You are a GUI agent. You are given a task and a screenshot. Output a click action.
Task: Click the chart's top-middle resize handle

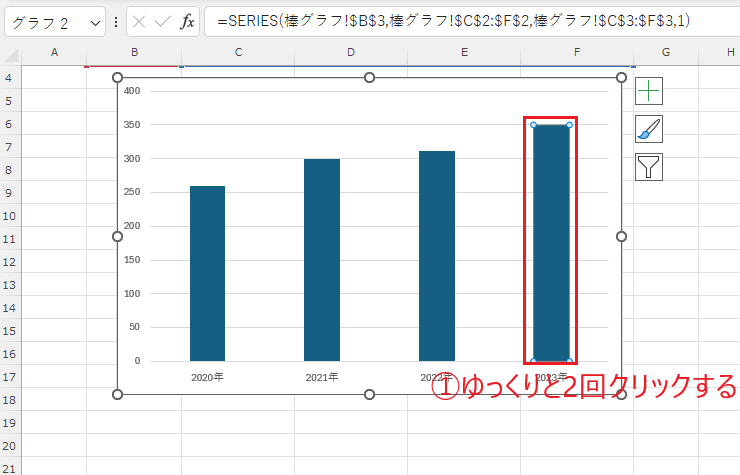tap(370, 77)
